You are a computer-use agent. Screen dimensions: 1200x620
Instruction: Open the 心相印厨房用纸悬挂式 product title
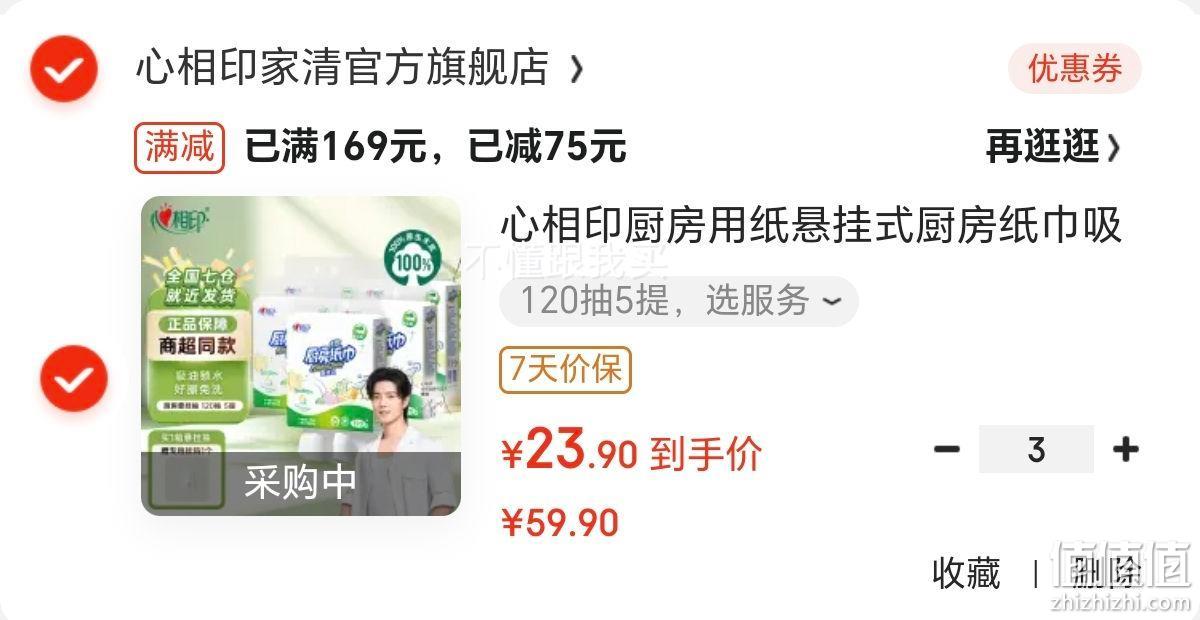811,226
